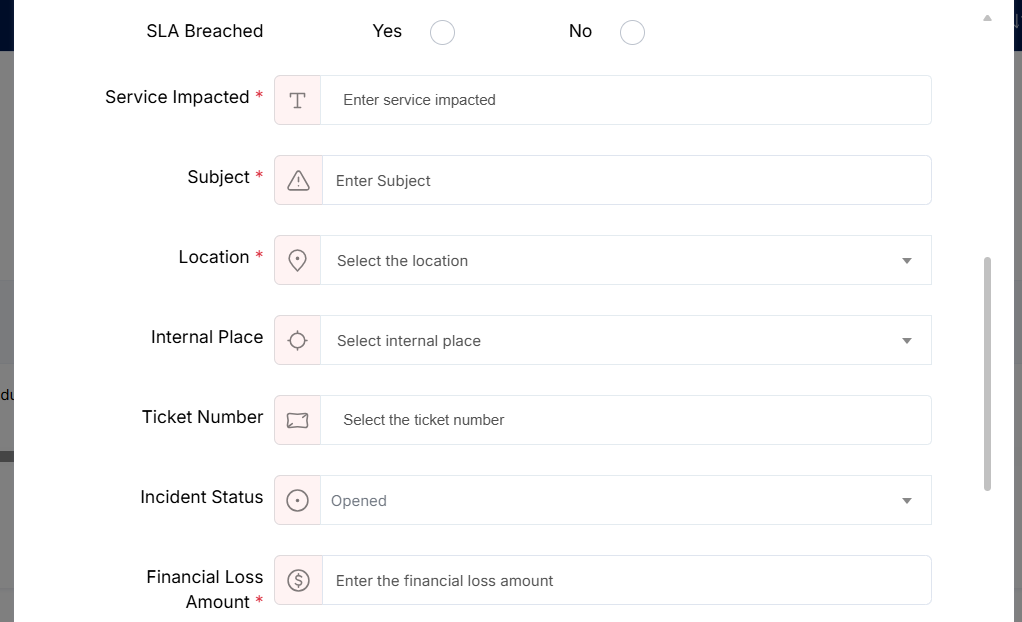Click the Incident Status dropdown arrow
The image size is (1022, 622).
coord(907,501)
